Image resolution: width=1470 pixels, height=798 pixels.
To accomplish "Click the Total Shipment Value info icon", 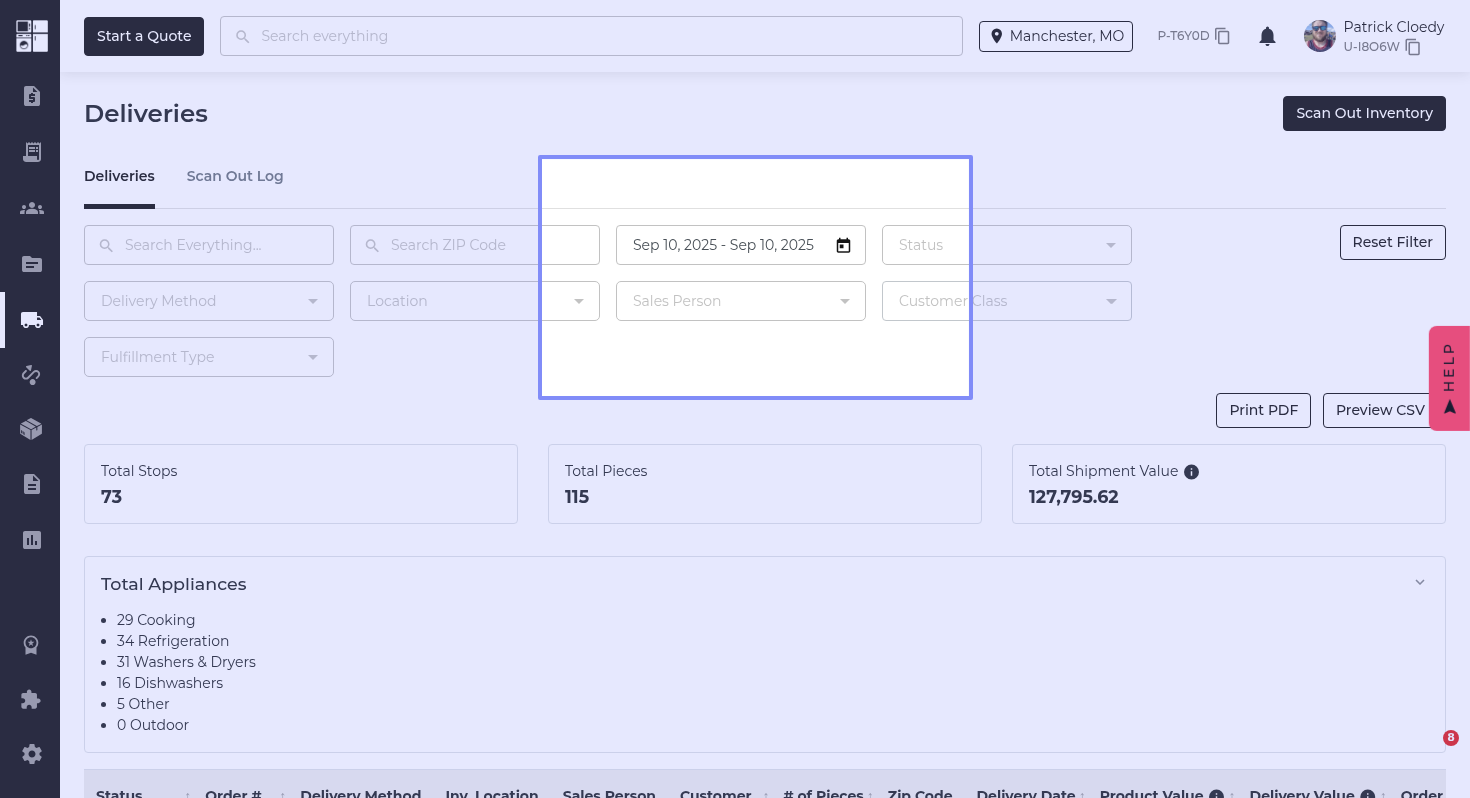I will 1191,472.
